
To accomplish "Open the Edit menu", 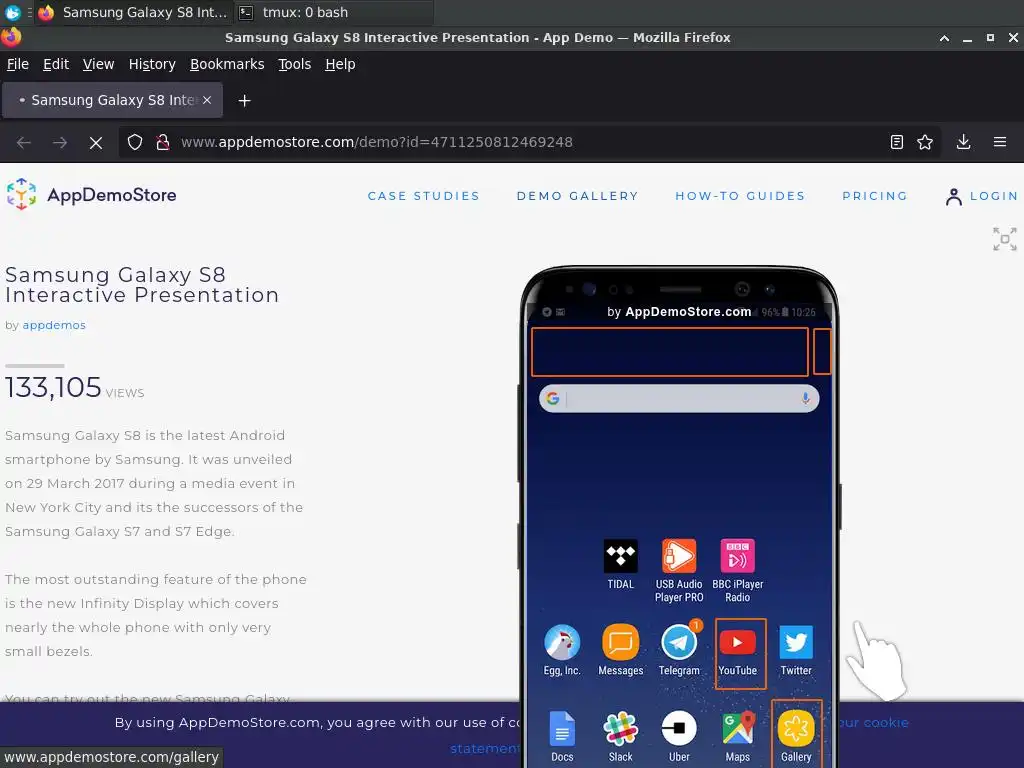I will click(56, 64).
